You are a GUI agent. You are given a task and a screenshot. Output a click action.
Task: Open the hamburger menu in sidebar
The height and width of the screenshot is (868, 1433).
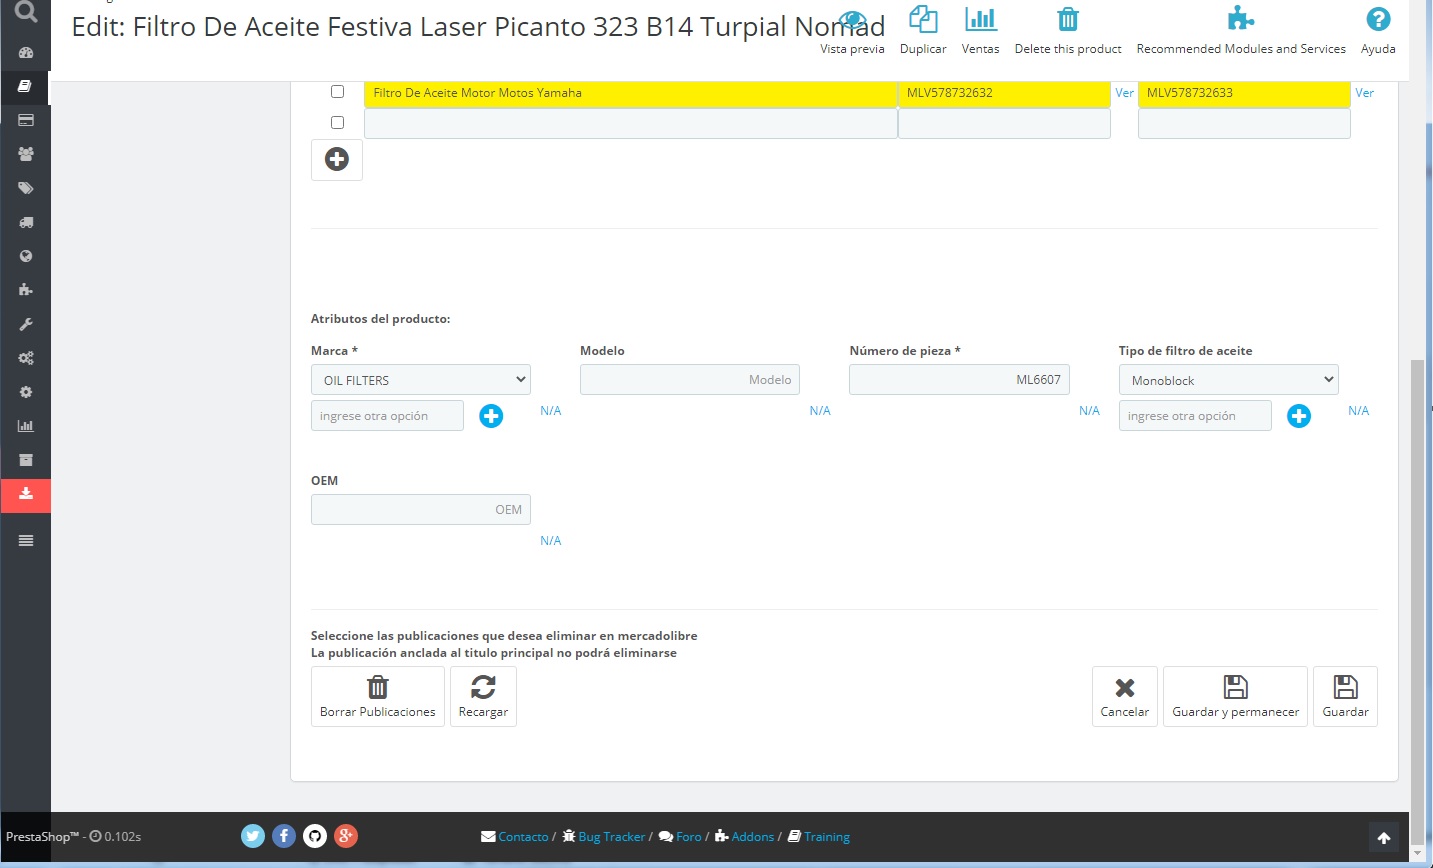[26, 541]
